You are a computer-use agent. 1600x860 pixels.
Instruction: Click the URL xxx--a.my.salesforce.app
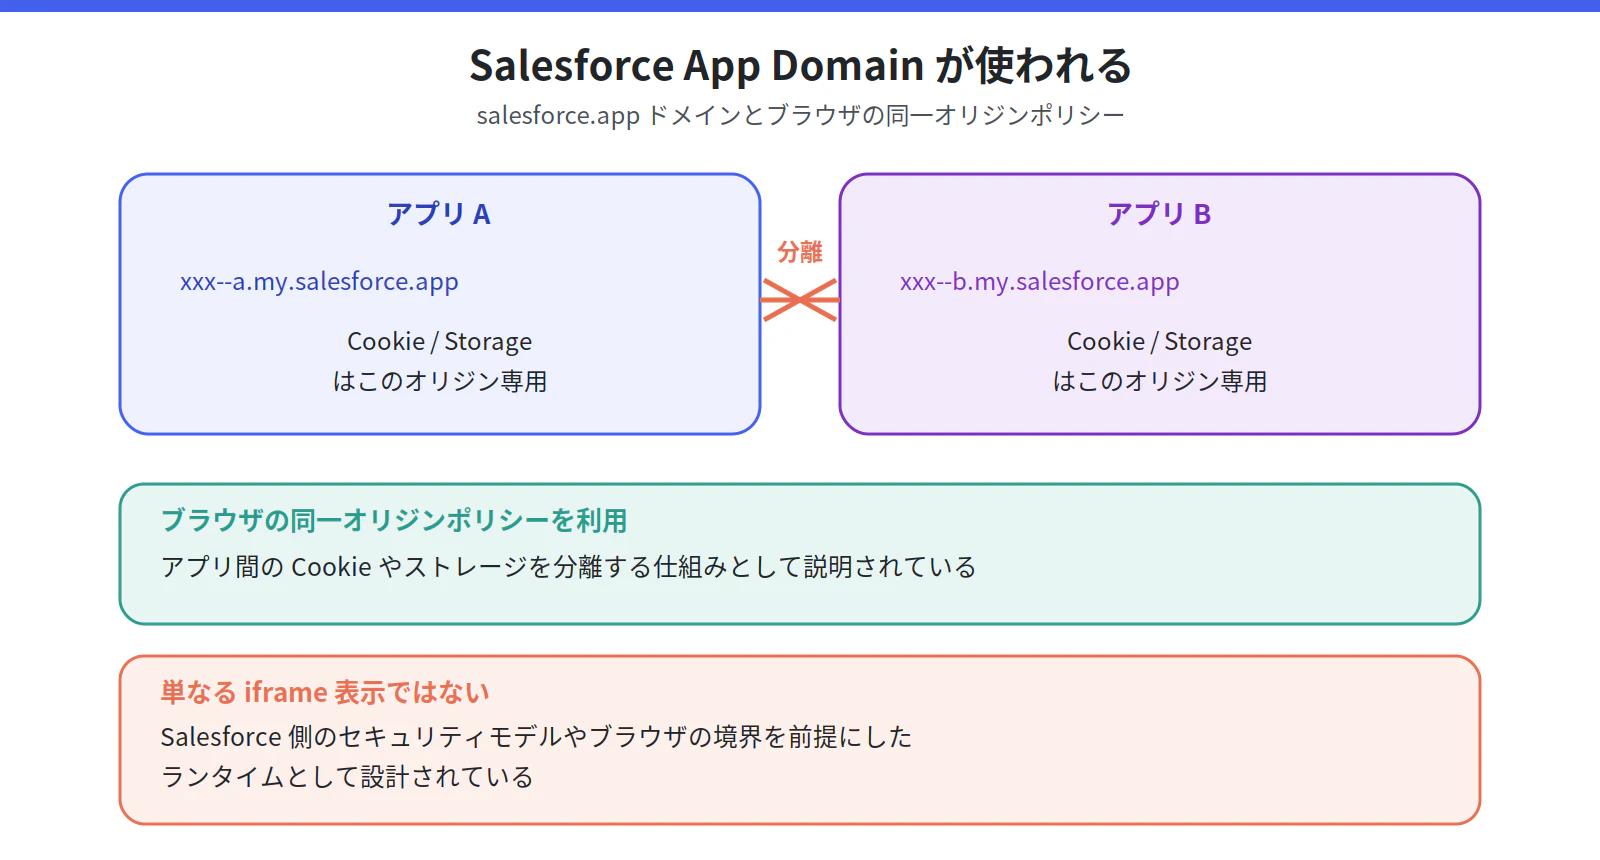(x=319, y=282)
